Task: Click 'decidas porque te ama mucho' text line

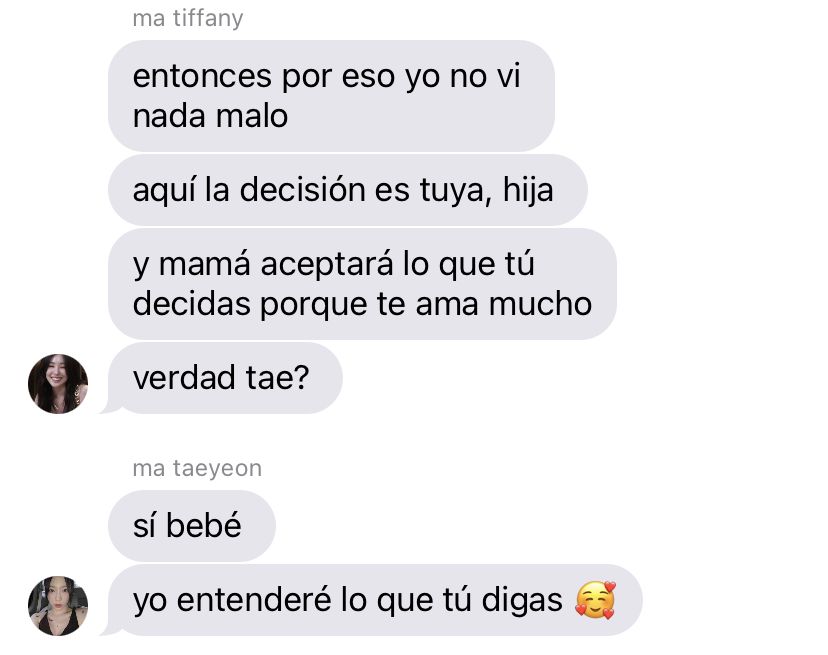Action: 362,304
